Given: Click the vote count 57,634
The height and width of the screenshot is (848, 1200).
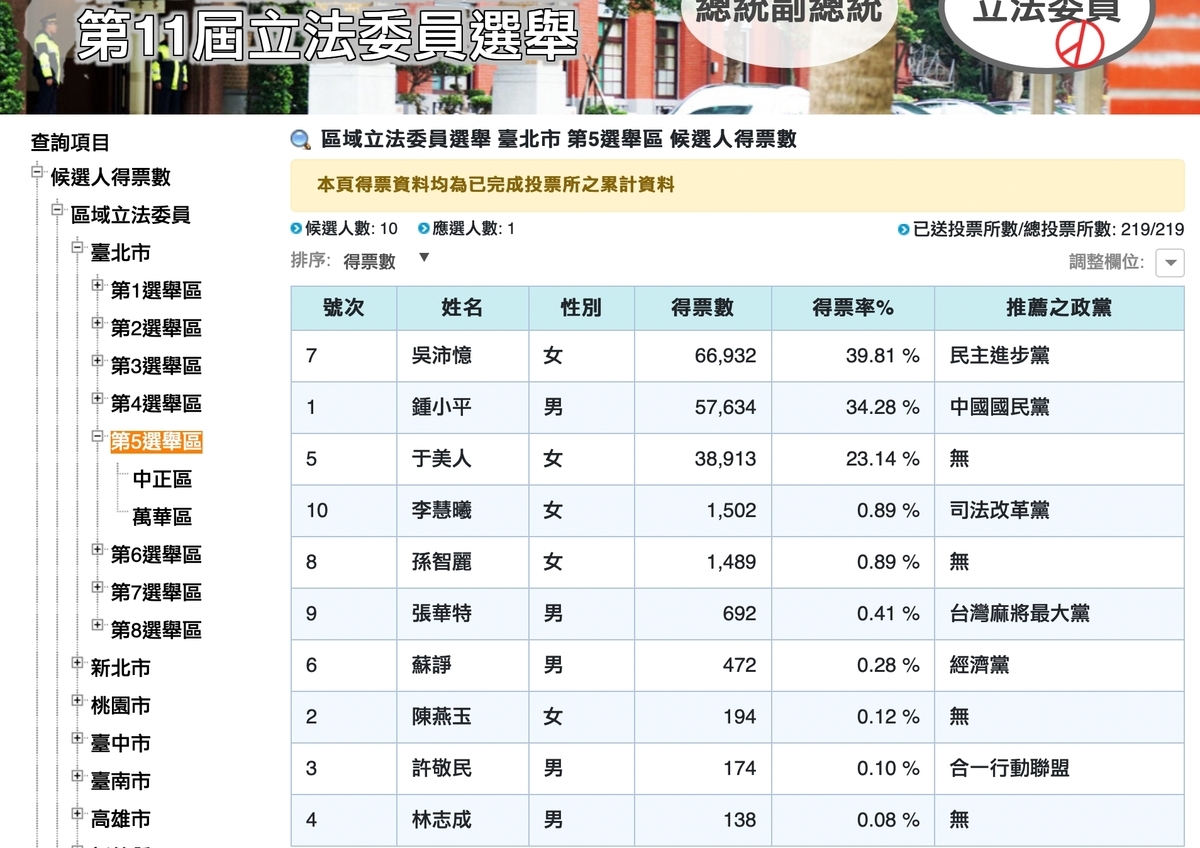Looking at the screenshot, I should [726, 407].
